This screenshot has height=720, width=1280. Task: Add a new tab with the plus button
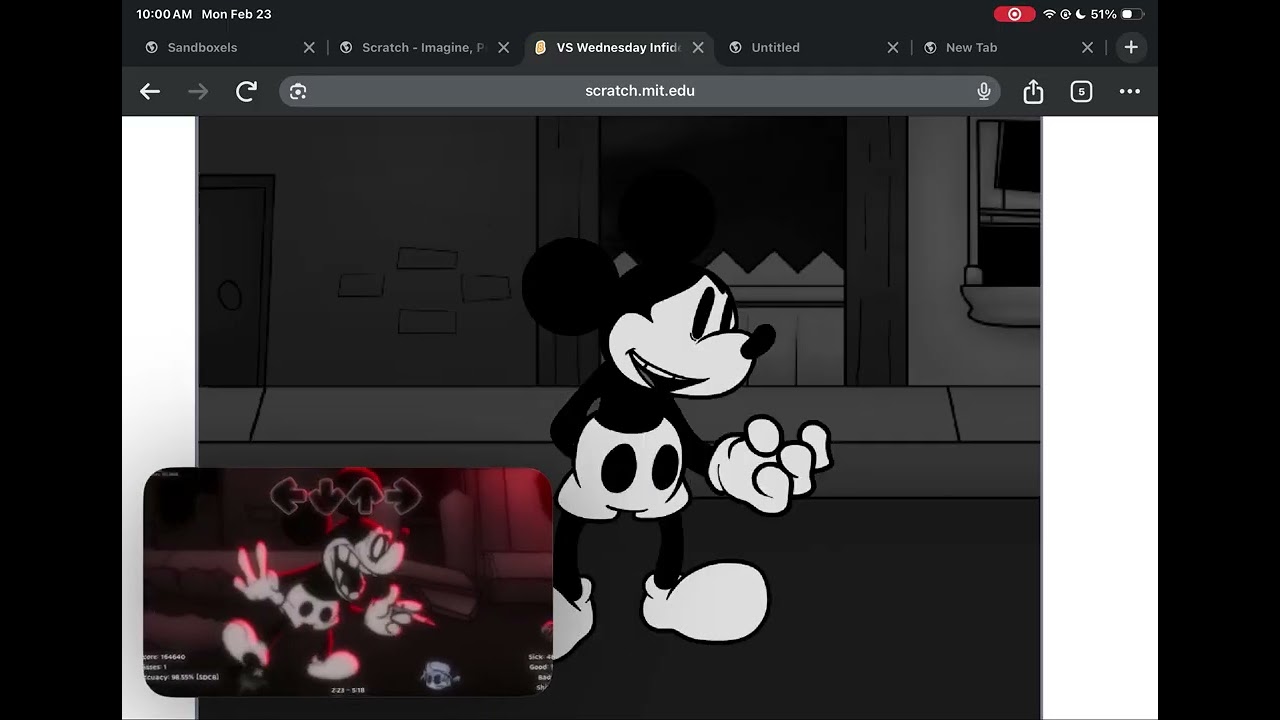coord(1131,47)
